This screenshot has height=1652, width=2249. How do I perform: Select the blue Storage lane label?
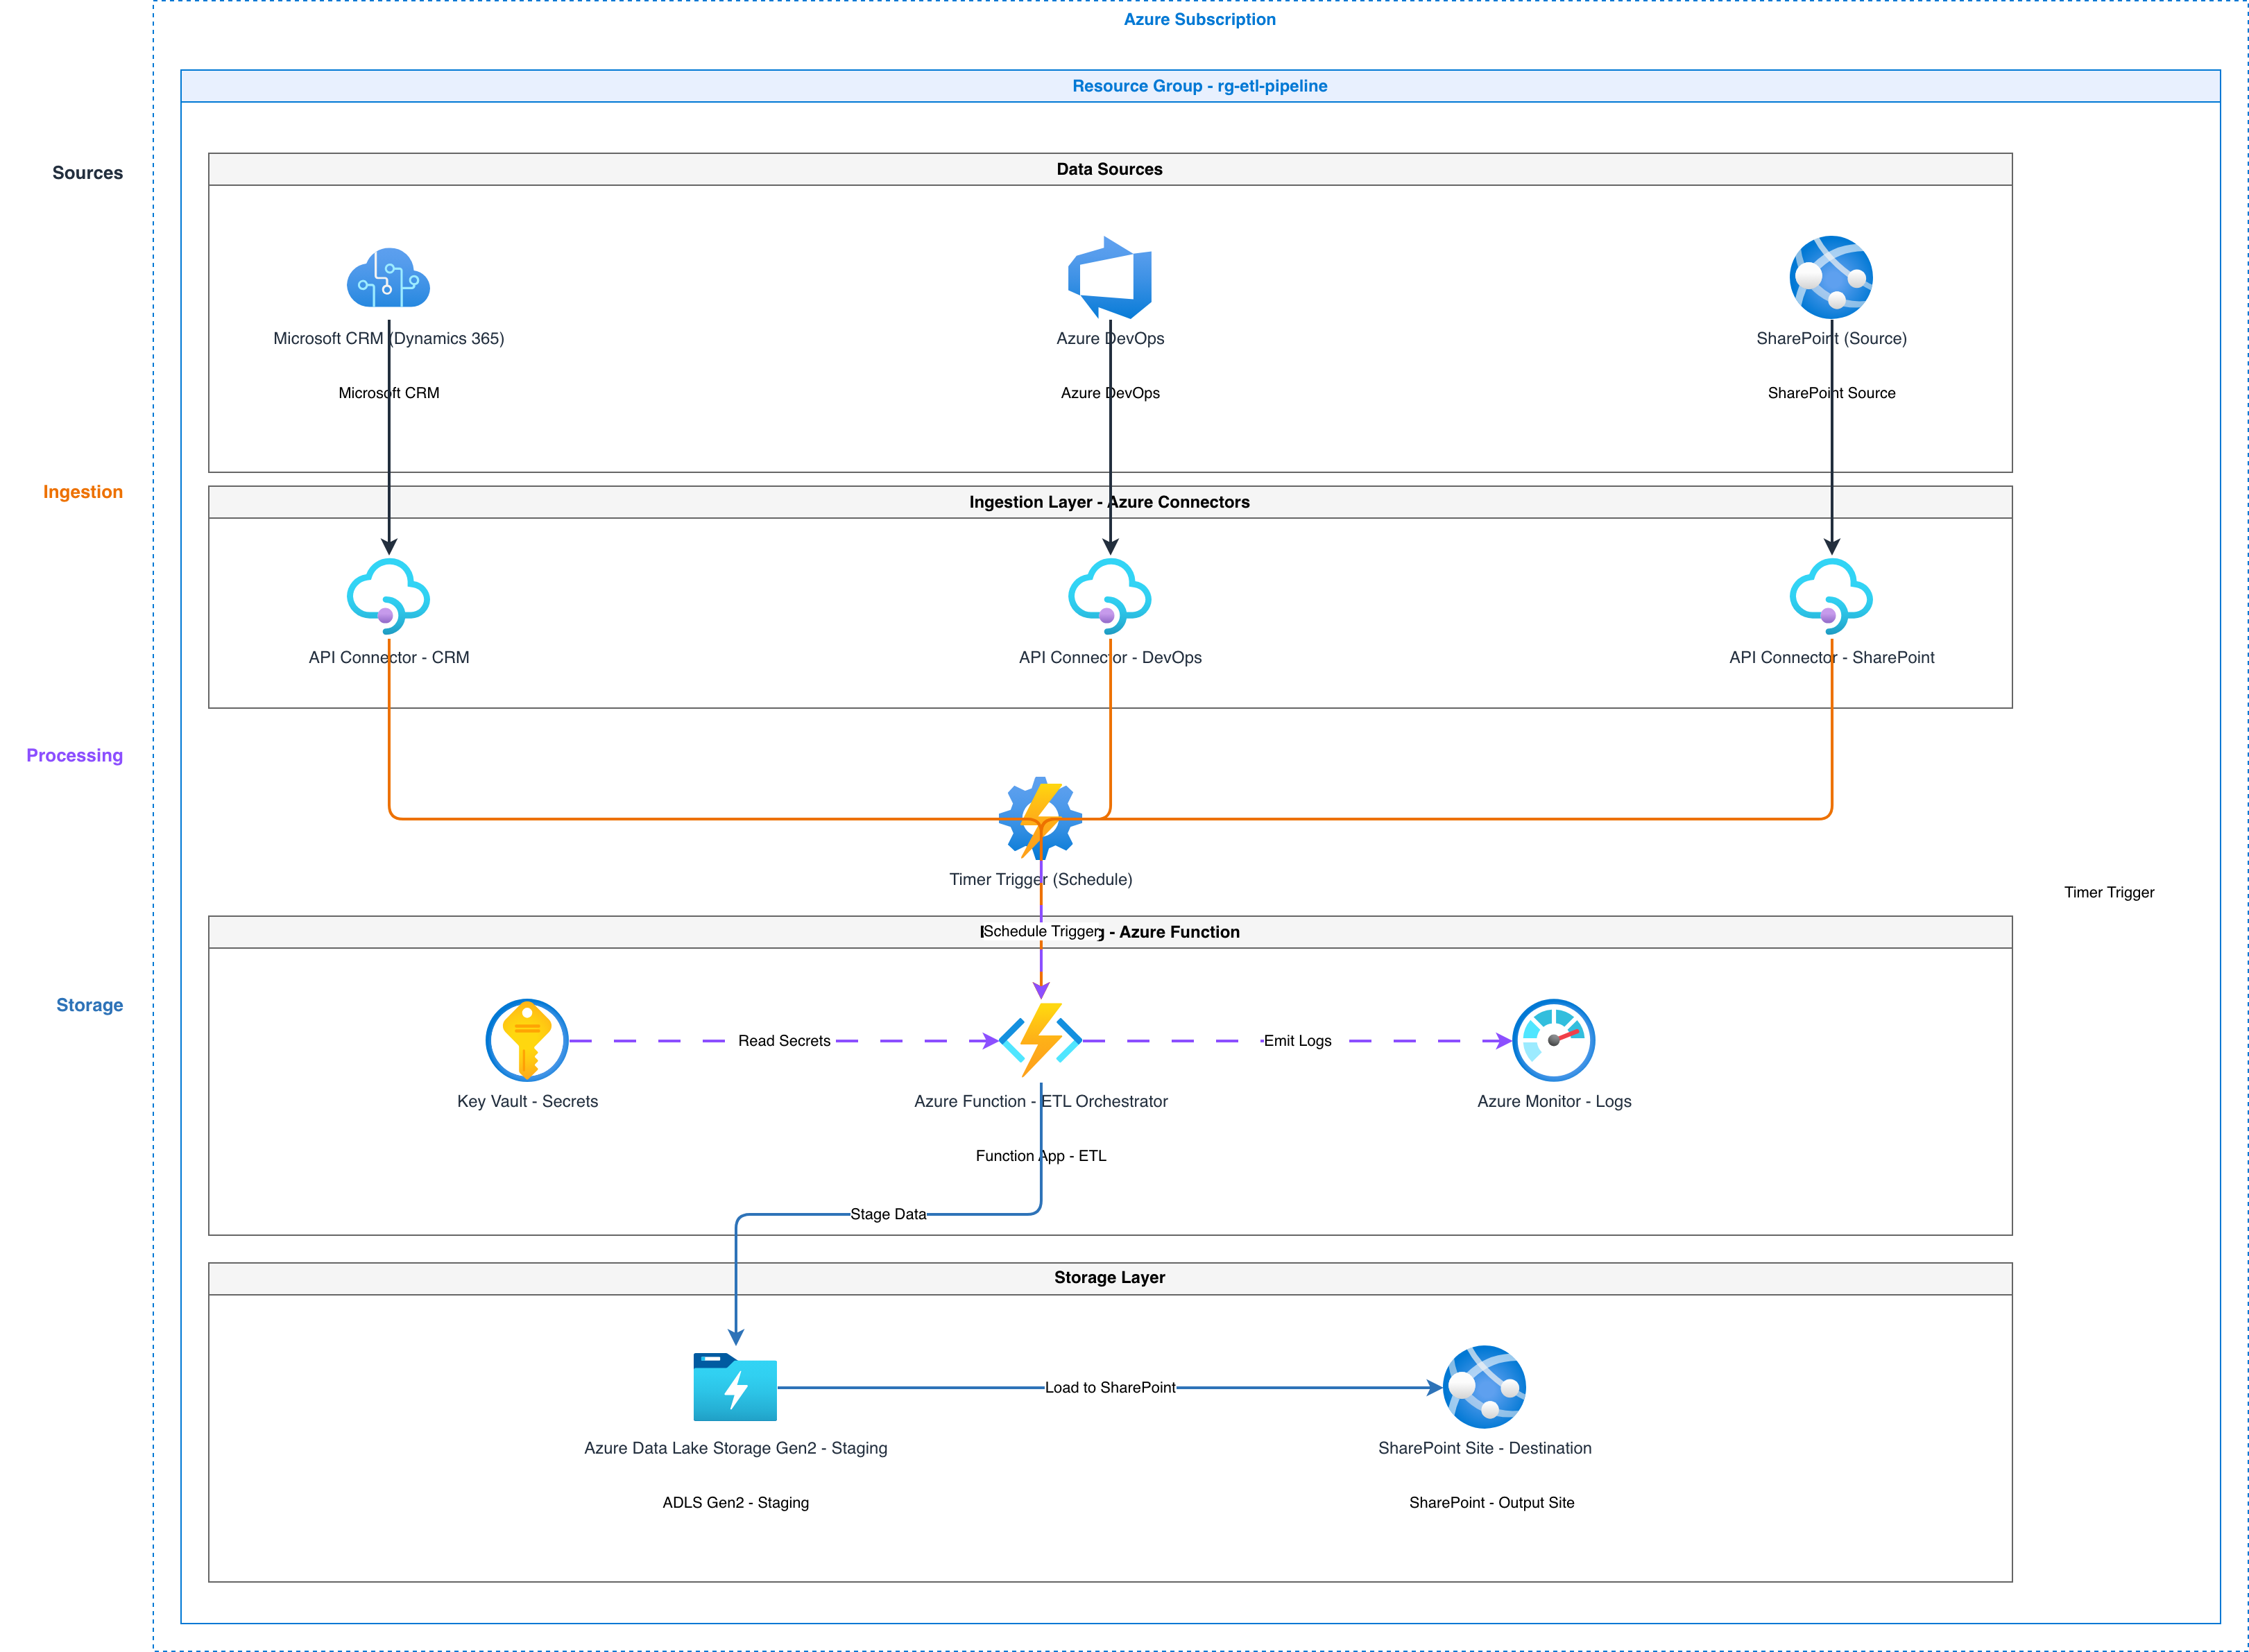[90, 1005]
